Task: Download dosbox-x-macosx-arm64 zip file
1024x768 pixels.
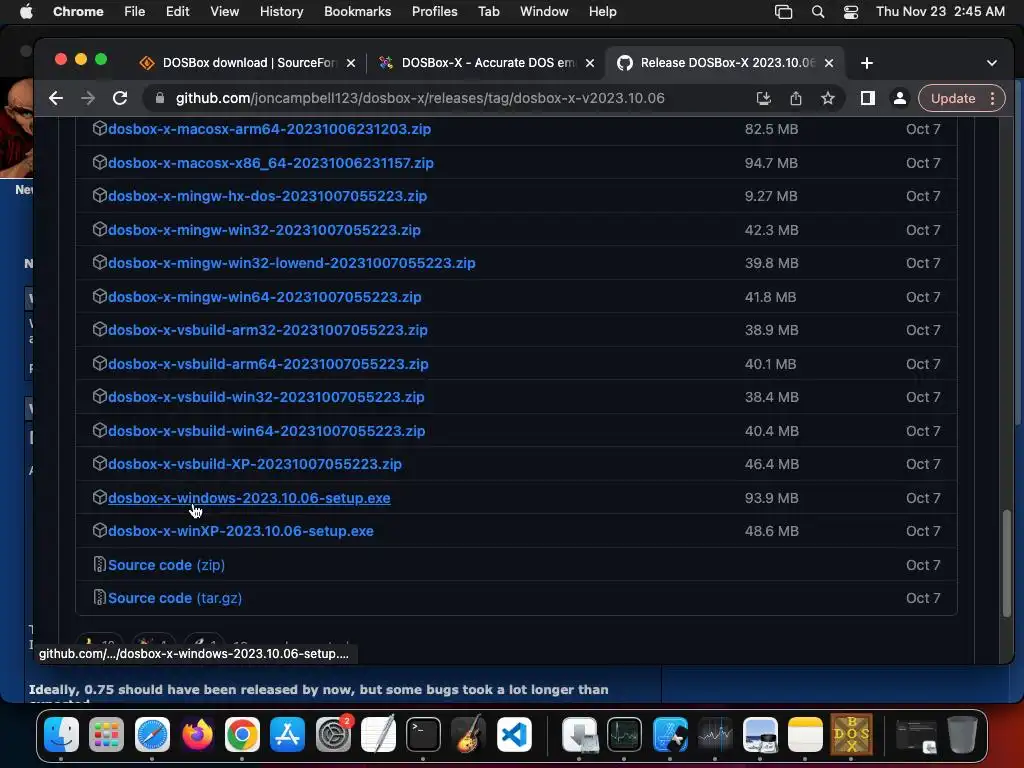Action: [x=269, y=129]
